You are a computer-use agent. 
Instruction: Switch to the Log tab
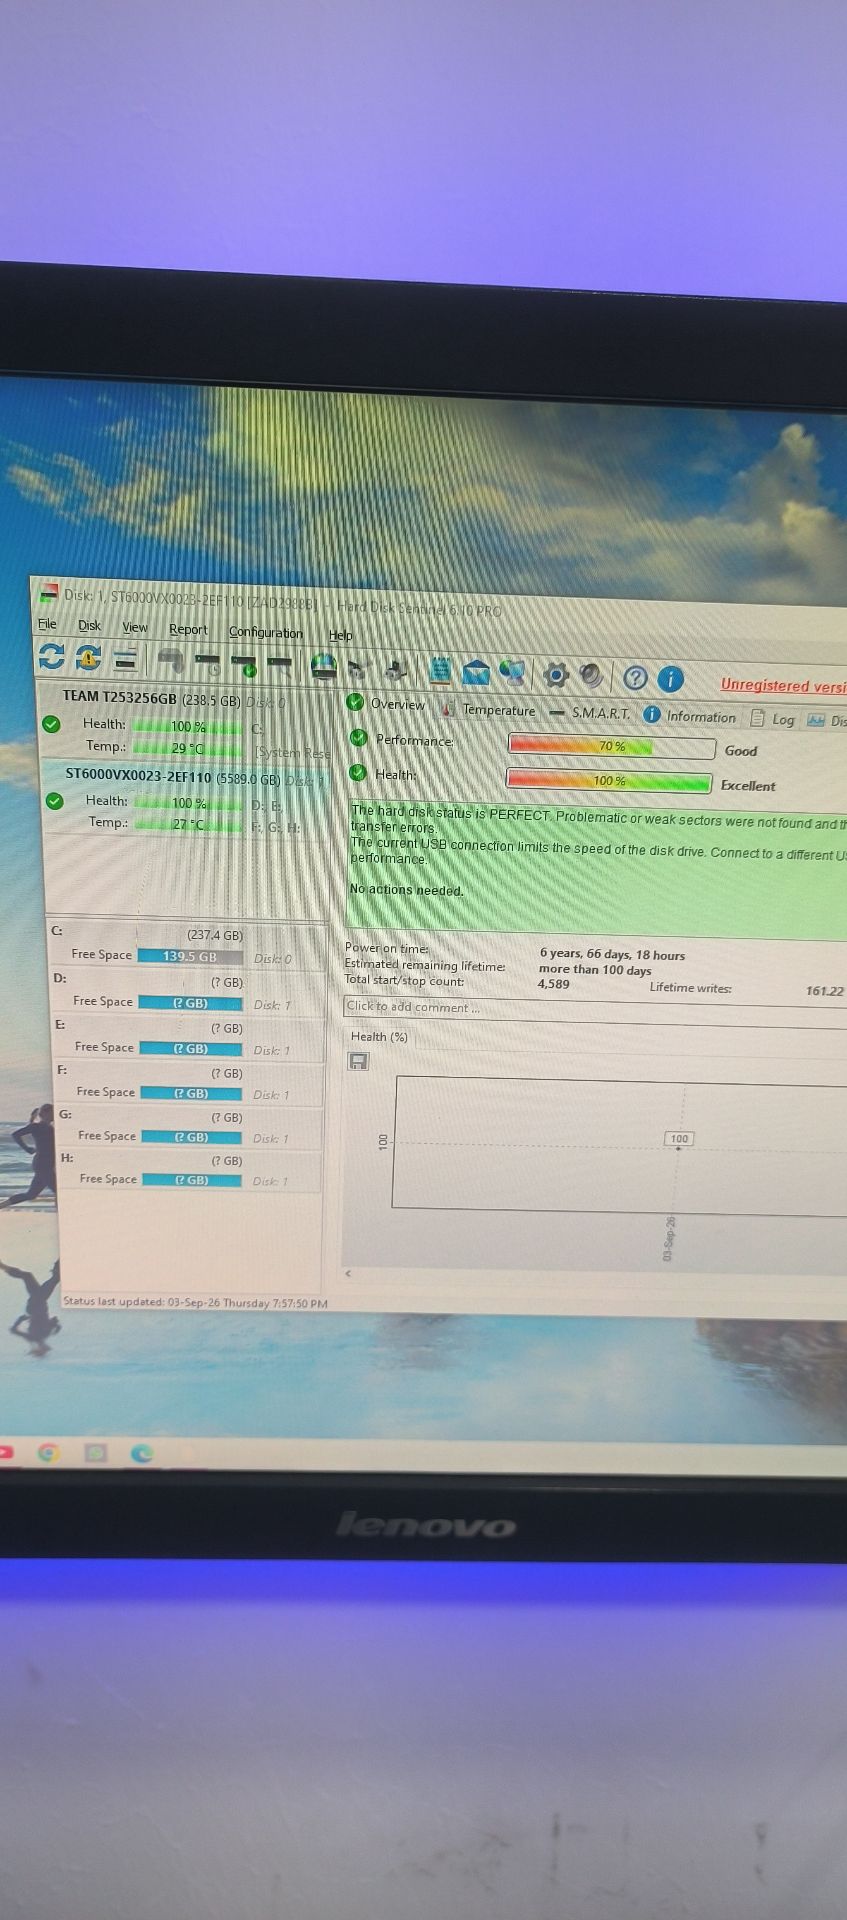tap(773, 719)
